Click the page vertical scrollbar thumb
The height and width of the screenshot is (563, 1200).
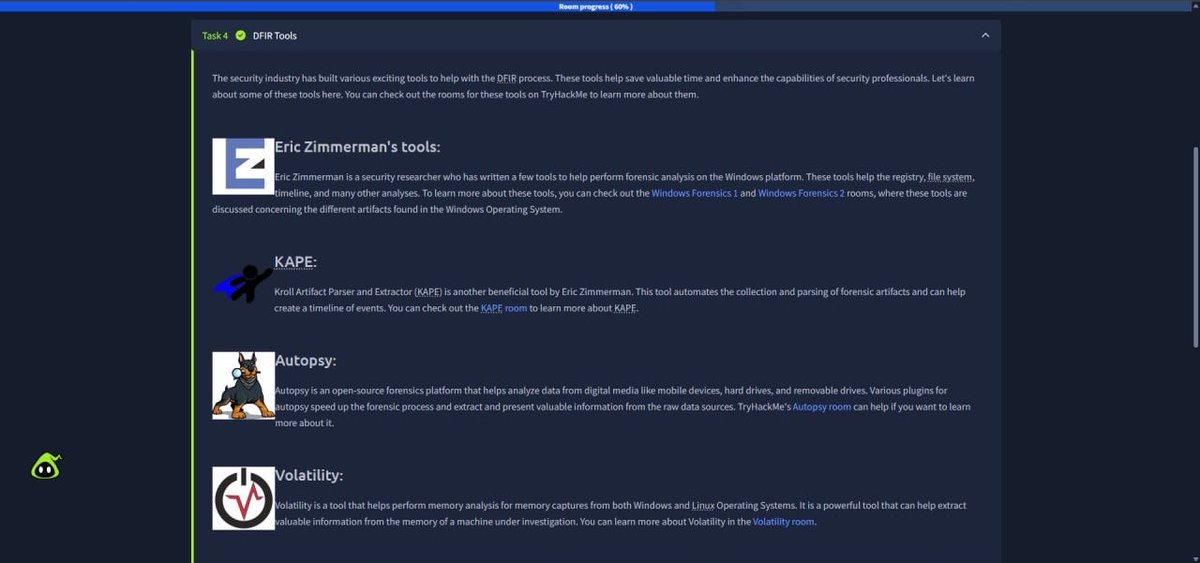[1196, 247]
